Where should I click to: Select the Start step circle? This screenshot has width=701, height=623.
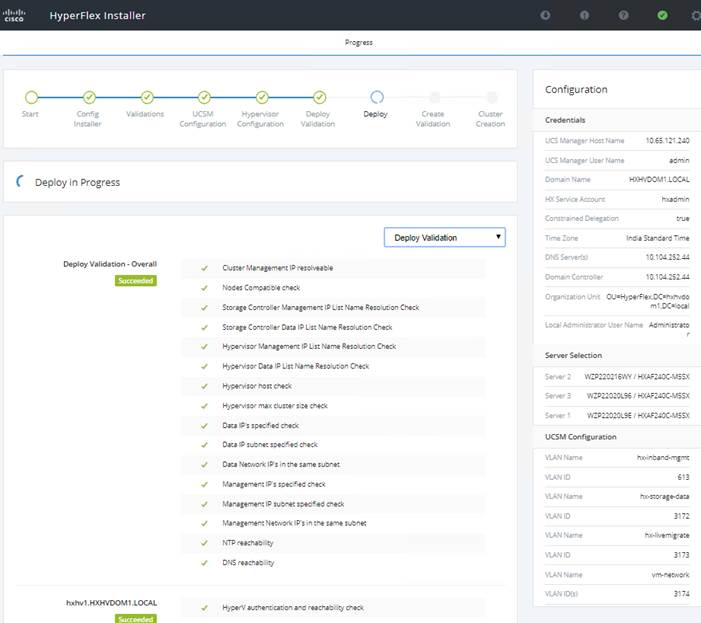coord(31,97)
